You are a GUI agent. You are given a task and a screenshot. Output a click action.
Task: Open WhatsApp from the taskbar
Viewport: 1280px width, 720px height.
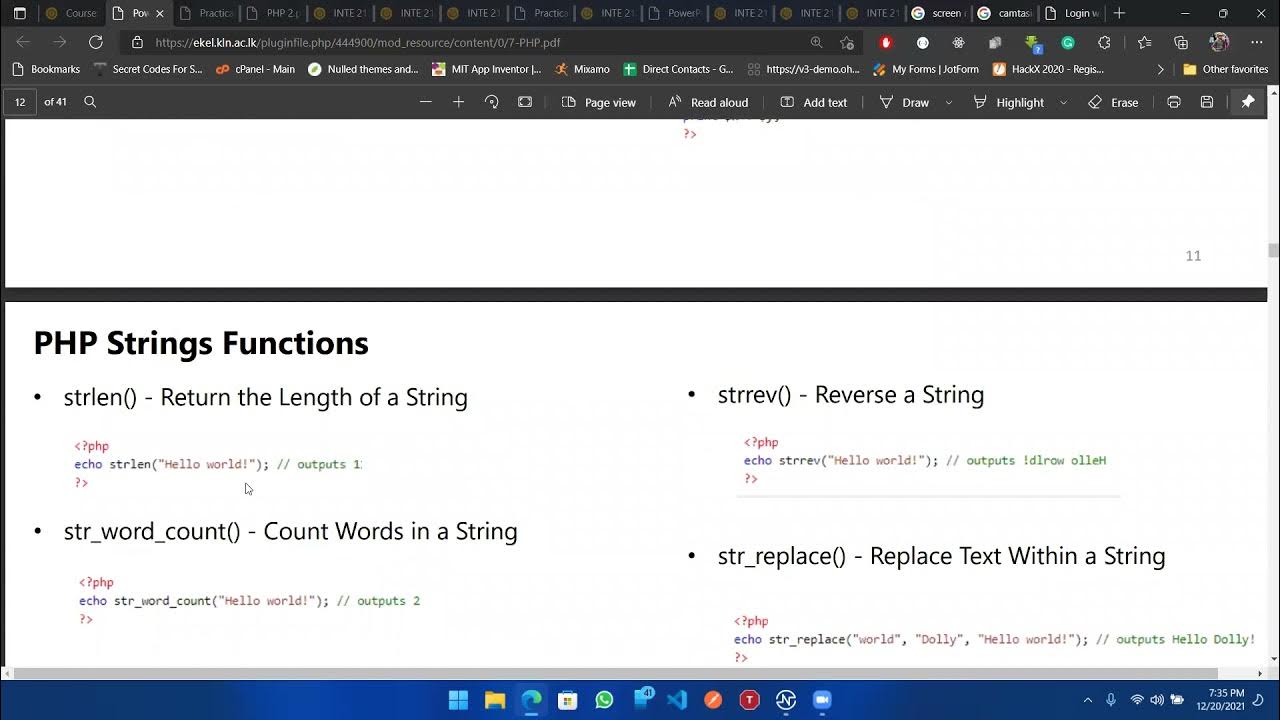[x=604, y=700]
